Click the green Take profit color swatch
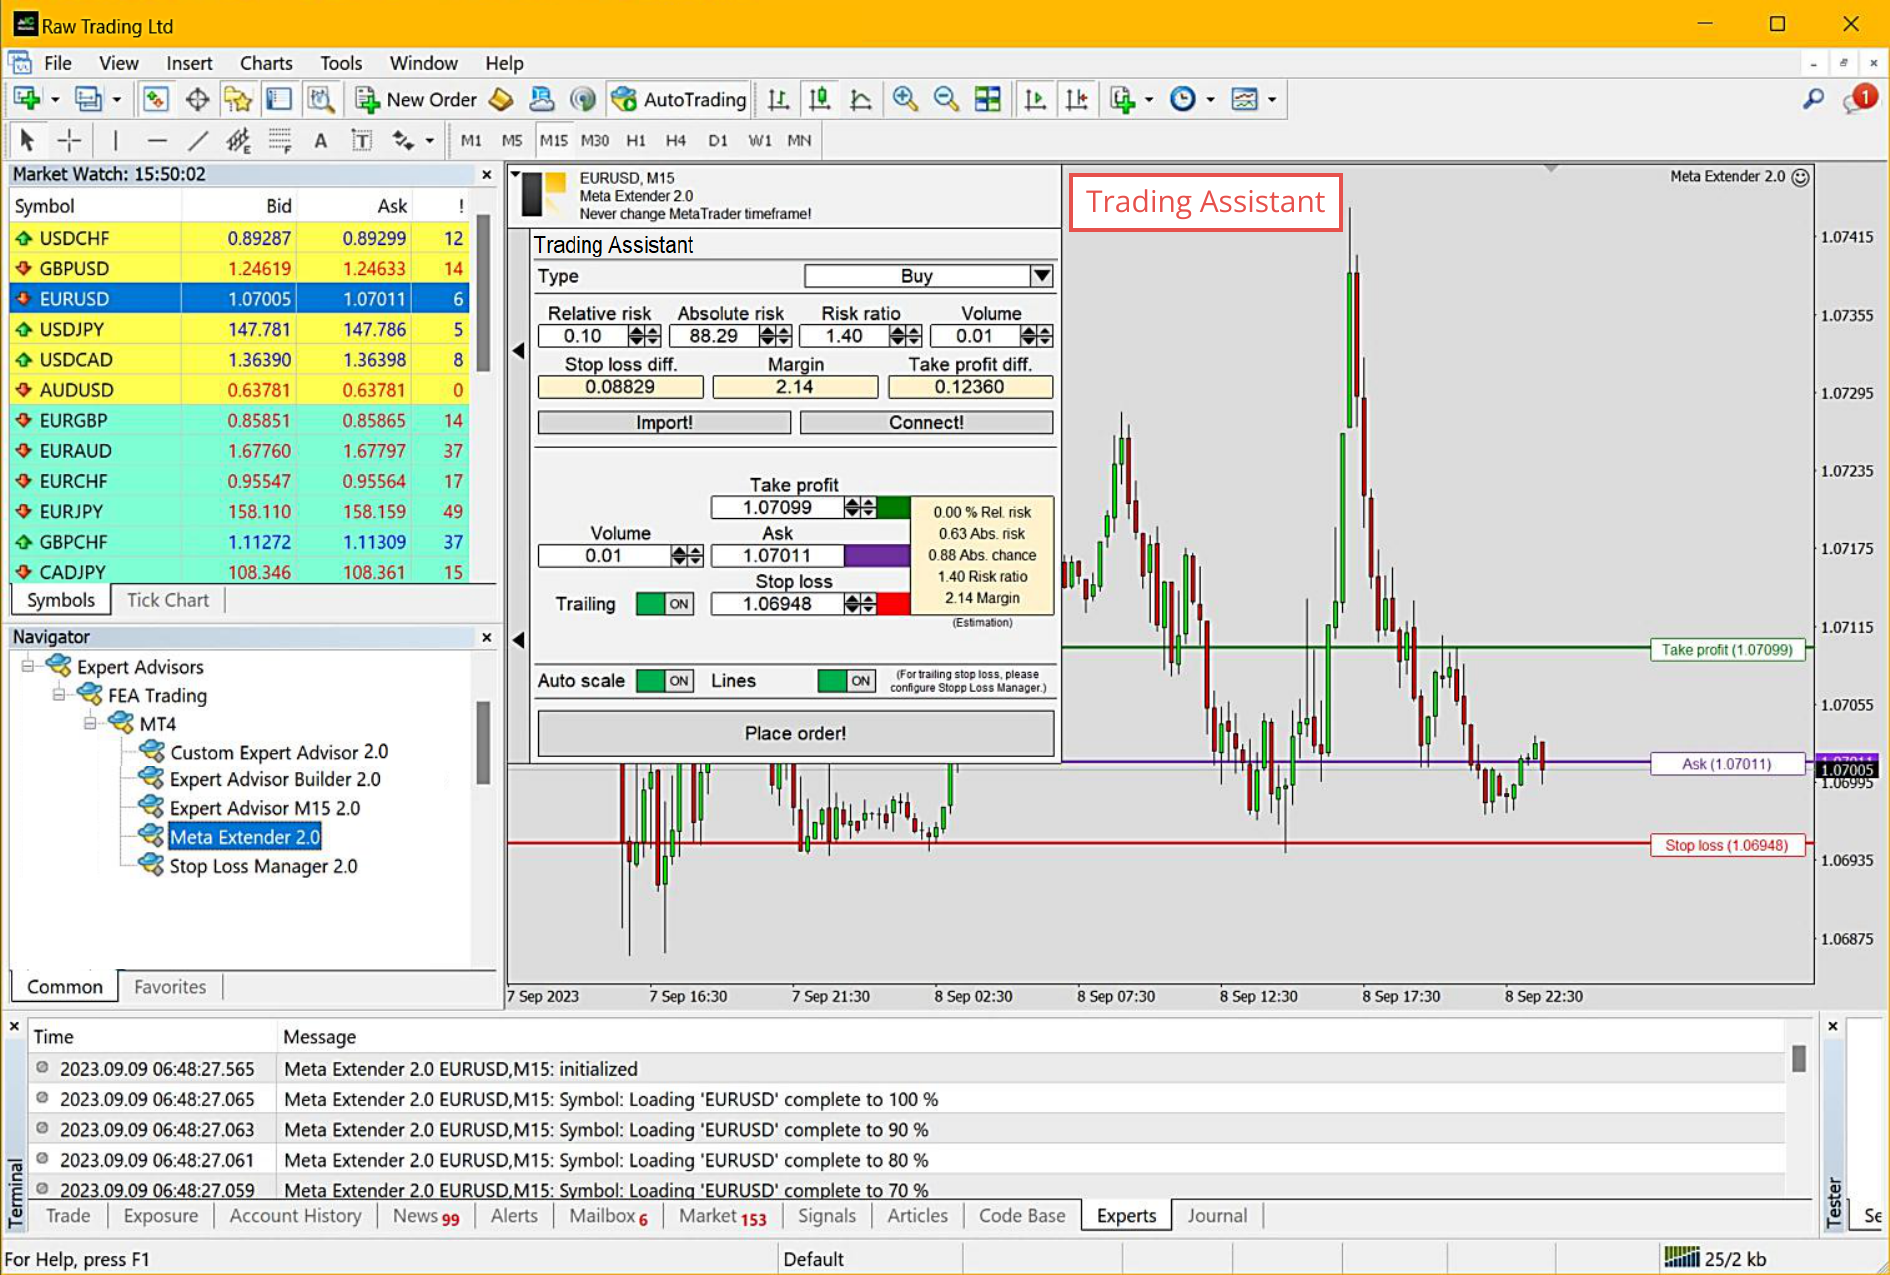Viewport: 1890px width, 1275px height. (x=894, y=508)
